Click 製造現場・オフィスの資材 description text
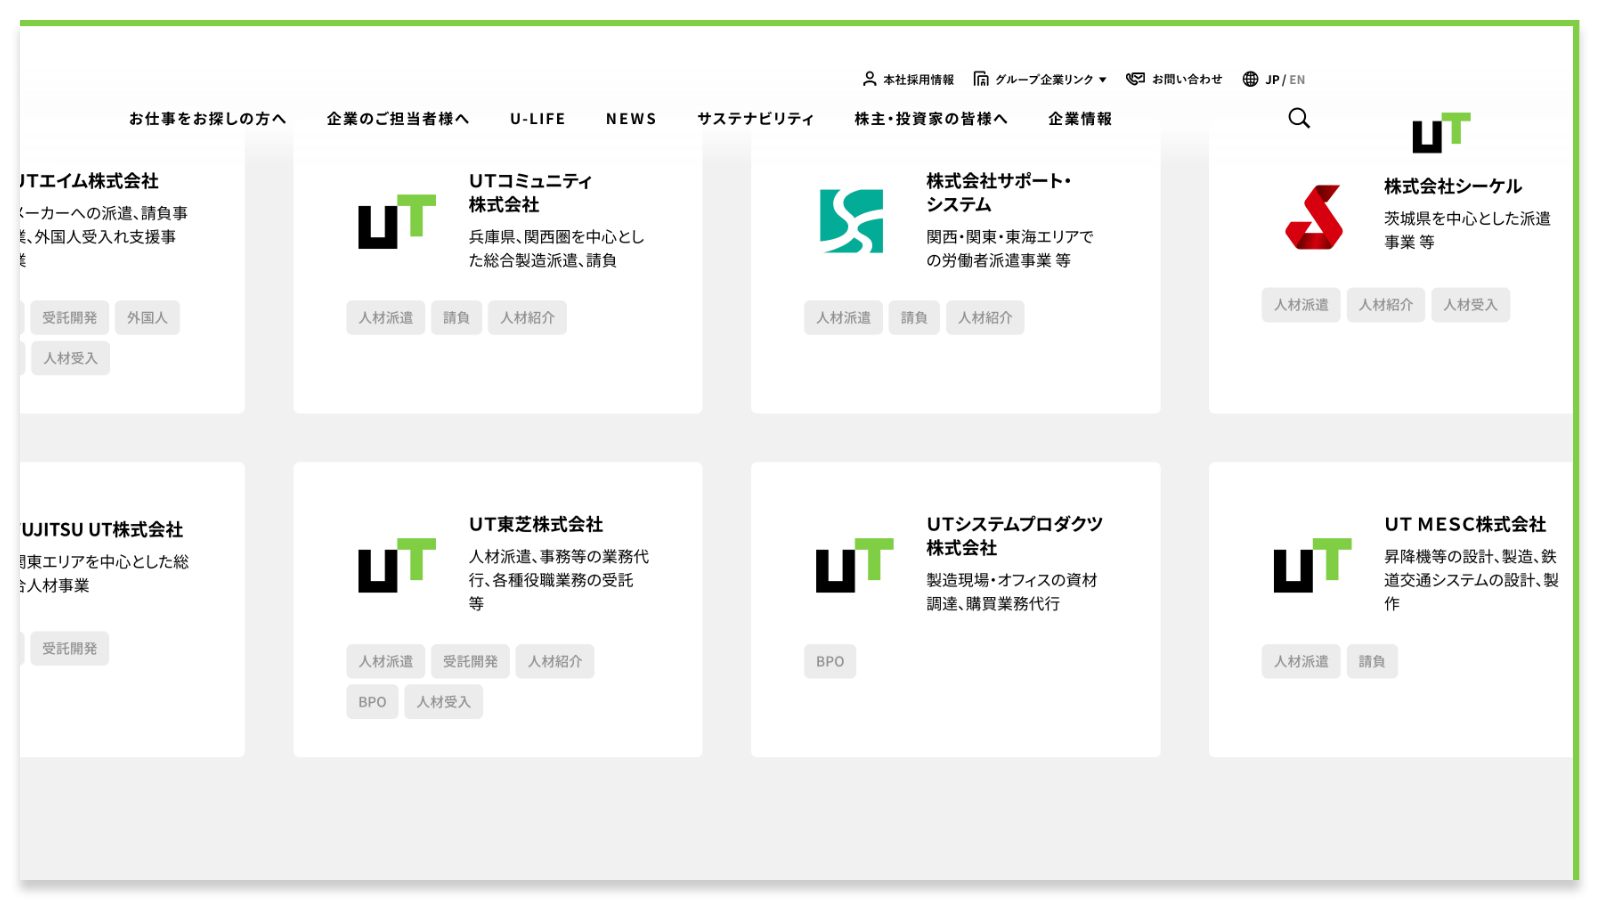The height and width of the screenshot is (900, 1600). pyautogui.click(x=1012, y=592)
